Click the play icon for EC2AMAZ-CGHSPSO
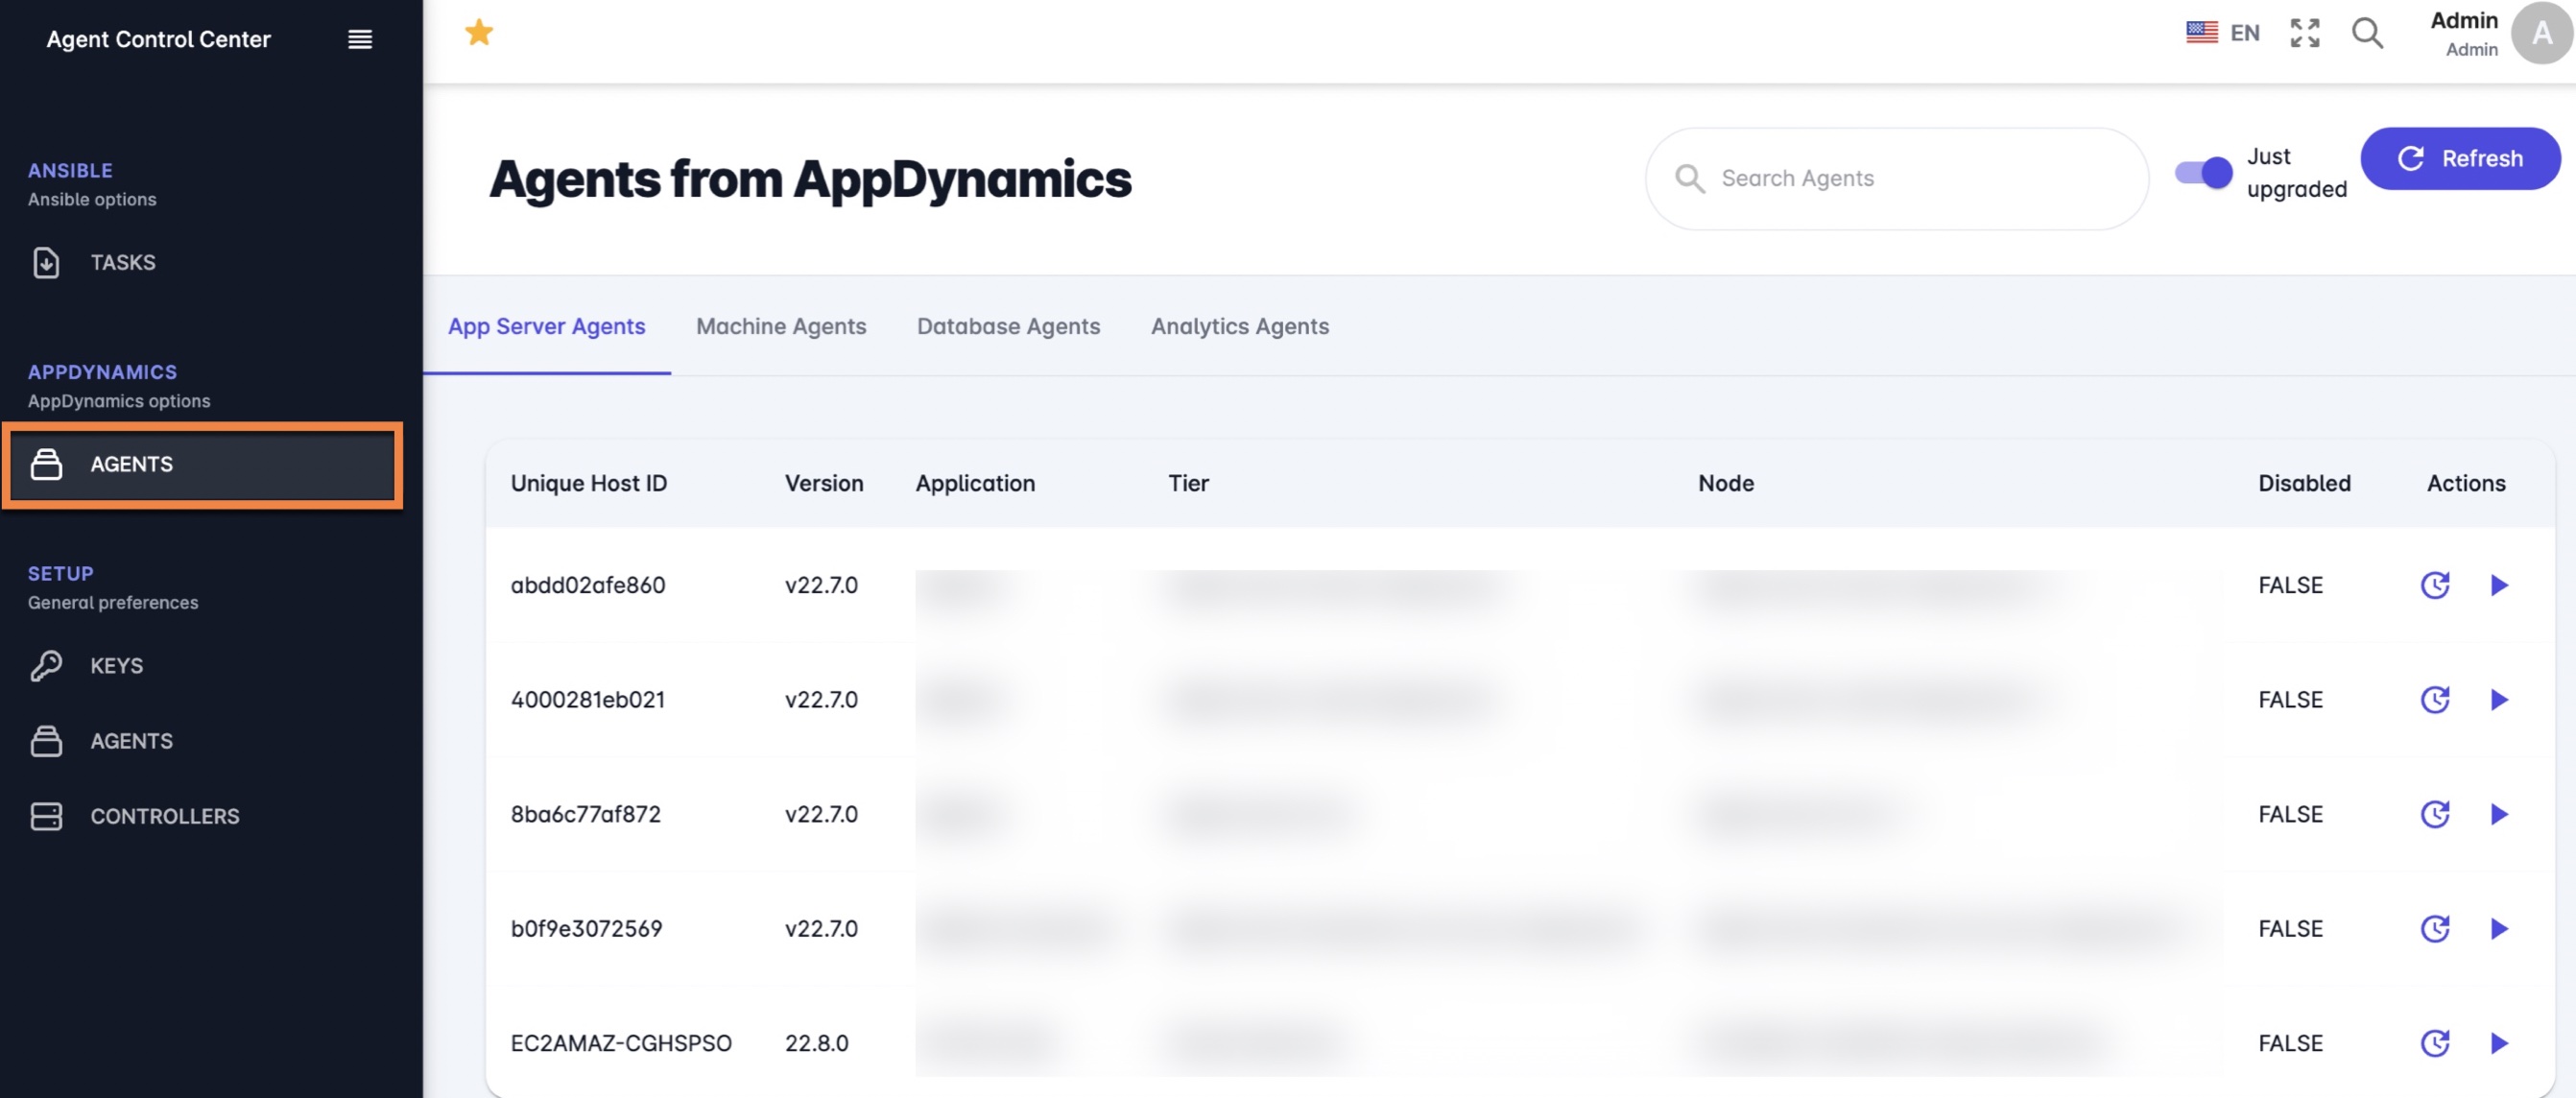 2498,1043
